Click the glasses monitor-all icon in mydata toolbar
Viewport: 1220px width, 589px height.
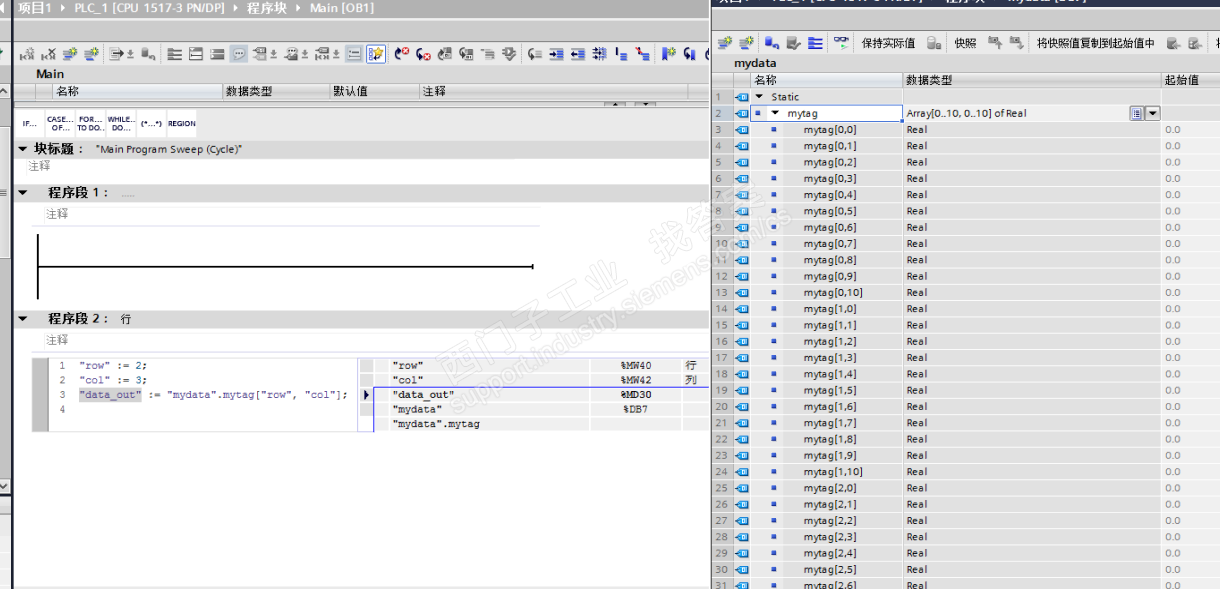(x=842, y=43)
